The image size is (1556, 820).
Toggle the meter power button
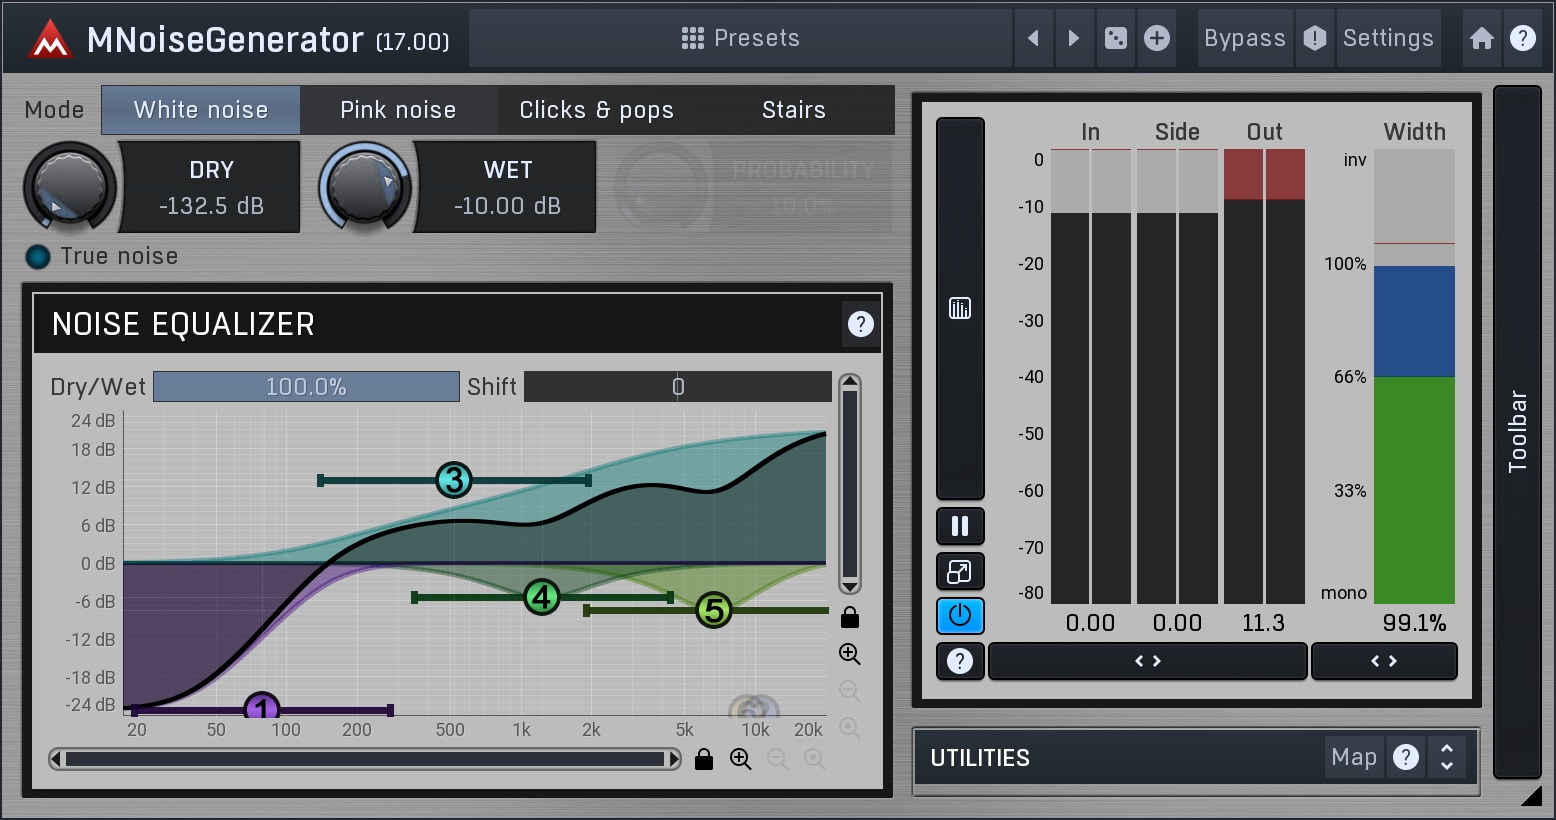pos(960,616)
